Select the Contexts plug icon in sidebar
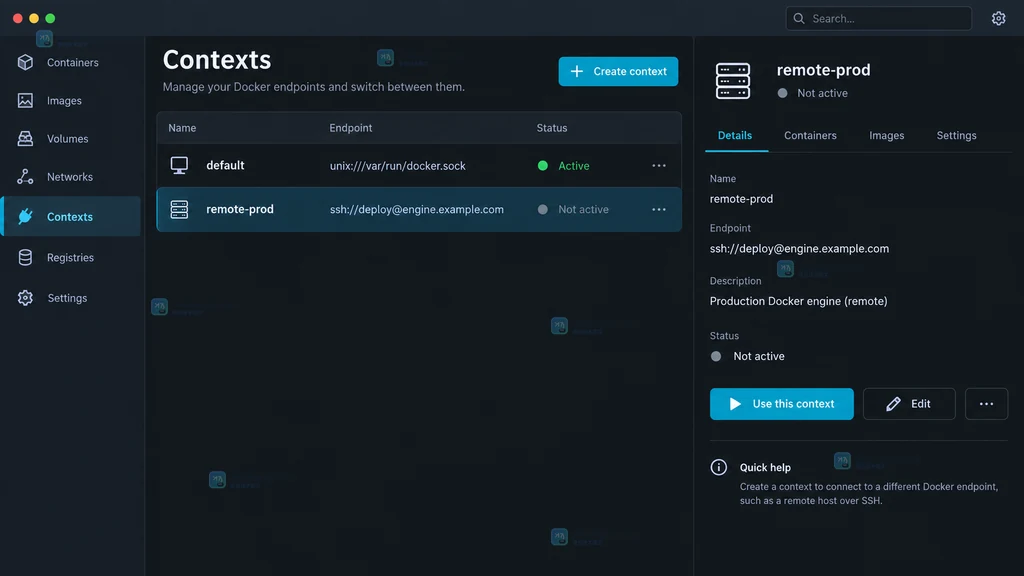 tap(25, 216)
